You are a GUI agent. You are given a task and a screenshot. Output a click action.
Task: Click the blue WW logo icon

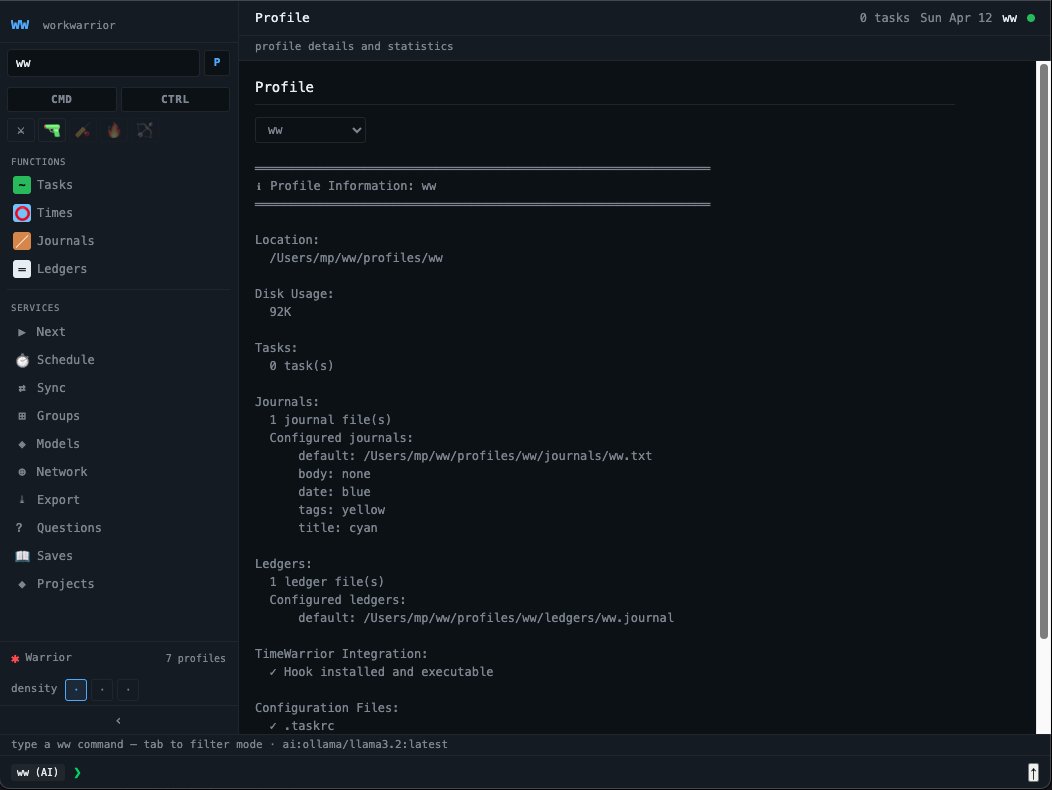tap(20, 25)
